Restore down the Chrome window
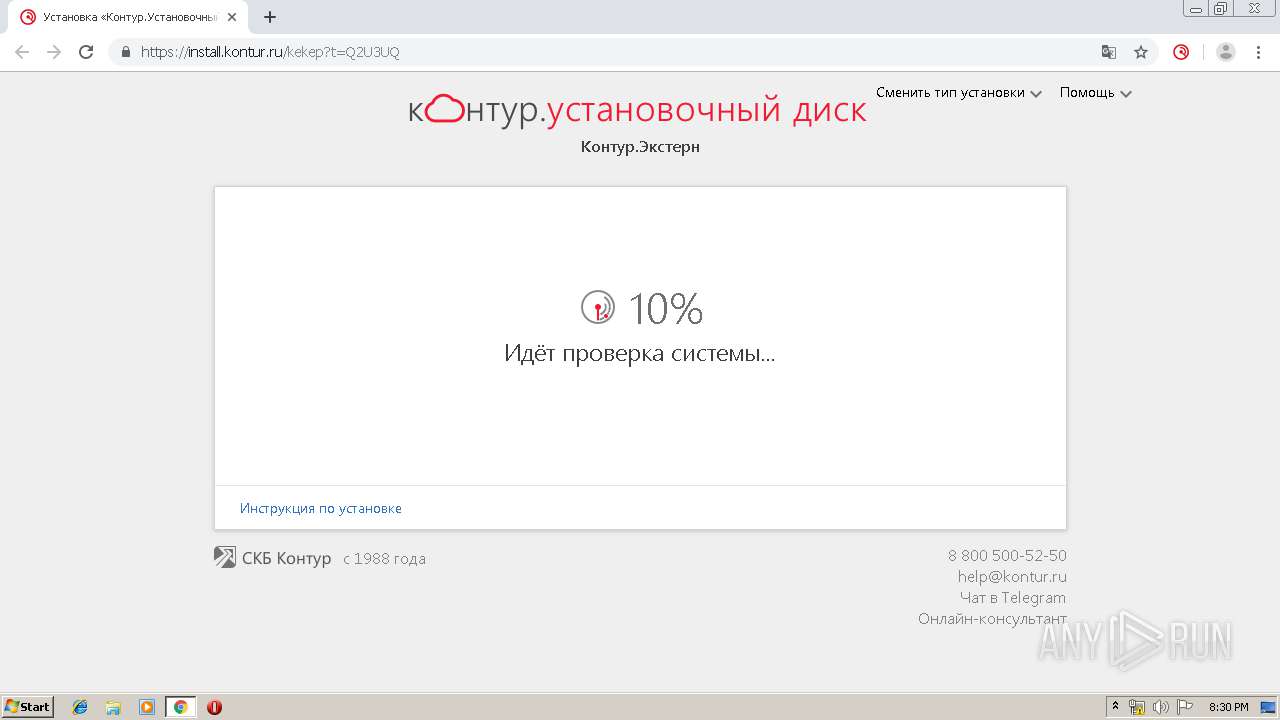 click(x=1221, y=8)
